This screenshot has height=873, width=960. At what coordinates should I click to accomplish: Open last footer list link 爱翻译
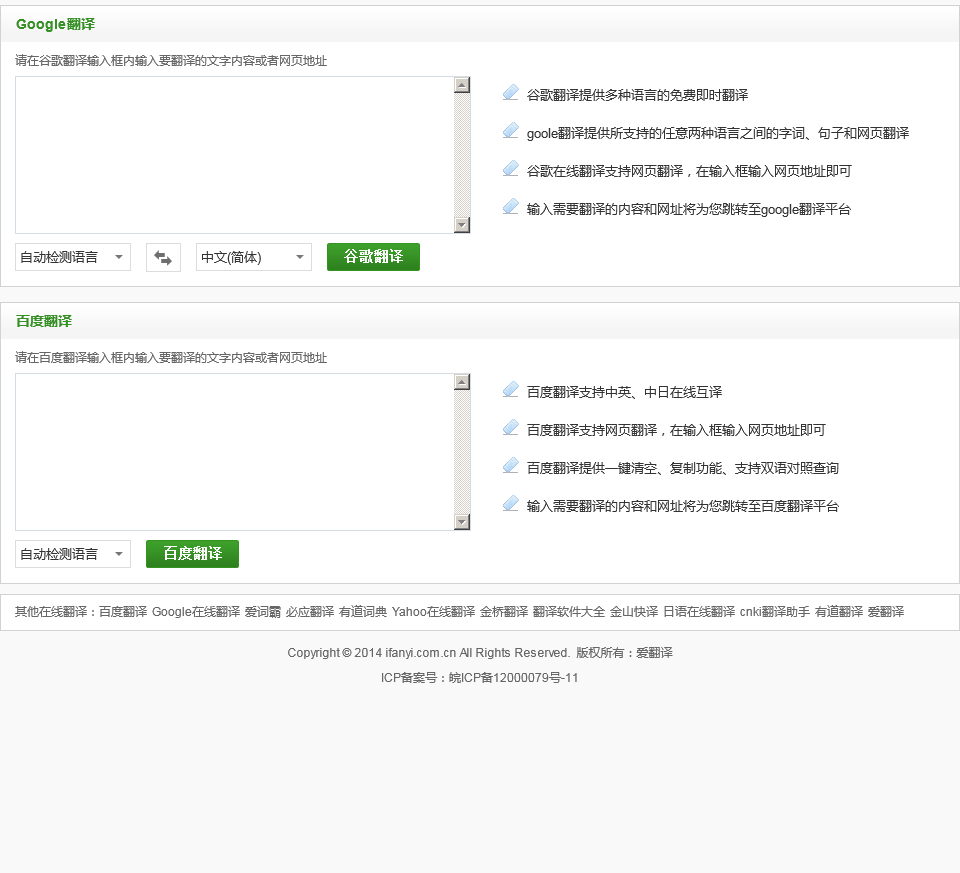(886, 612)
